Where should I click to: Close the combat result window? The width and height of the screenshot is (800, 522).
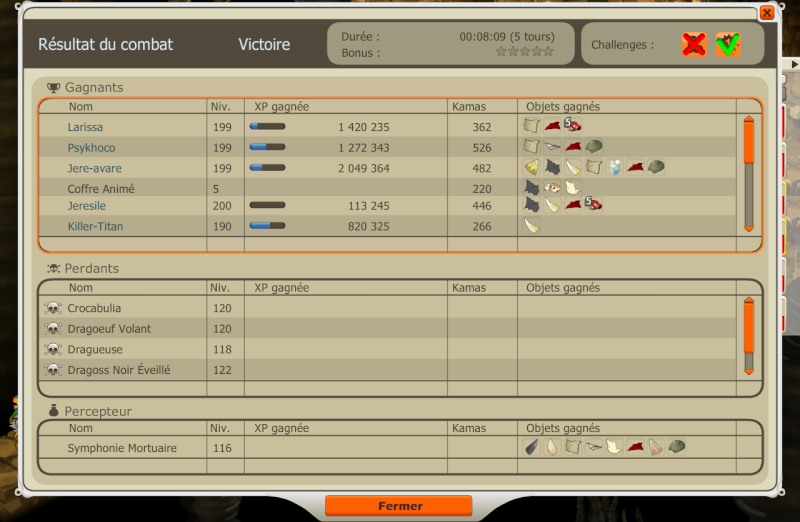click(767, 13)
